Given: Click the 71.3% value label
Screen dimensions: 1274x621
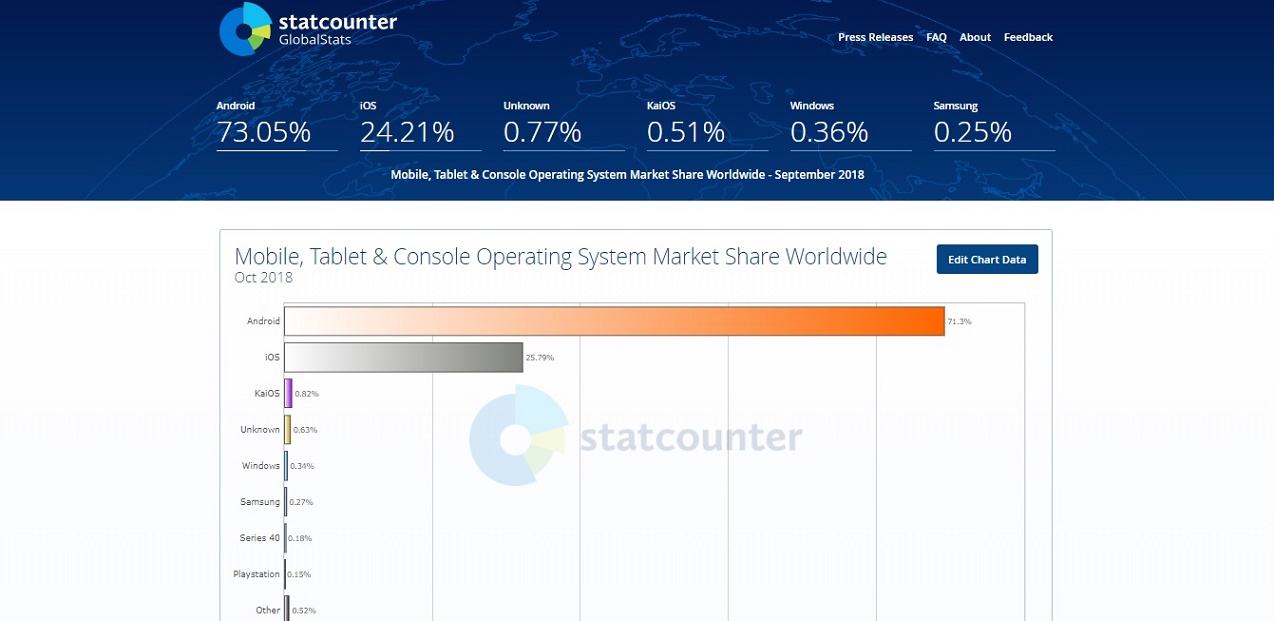Looking at the screenshot, I should click(959, 321).
